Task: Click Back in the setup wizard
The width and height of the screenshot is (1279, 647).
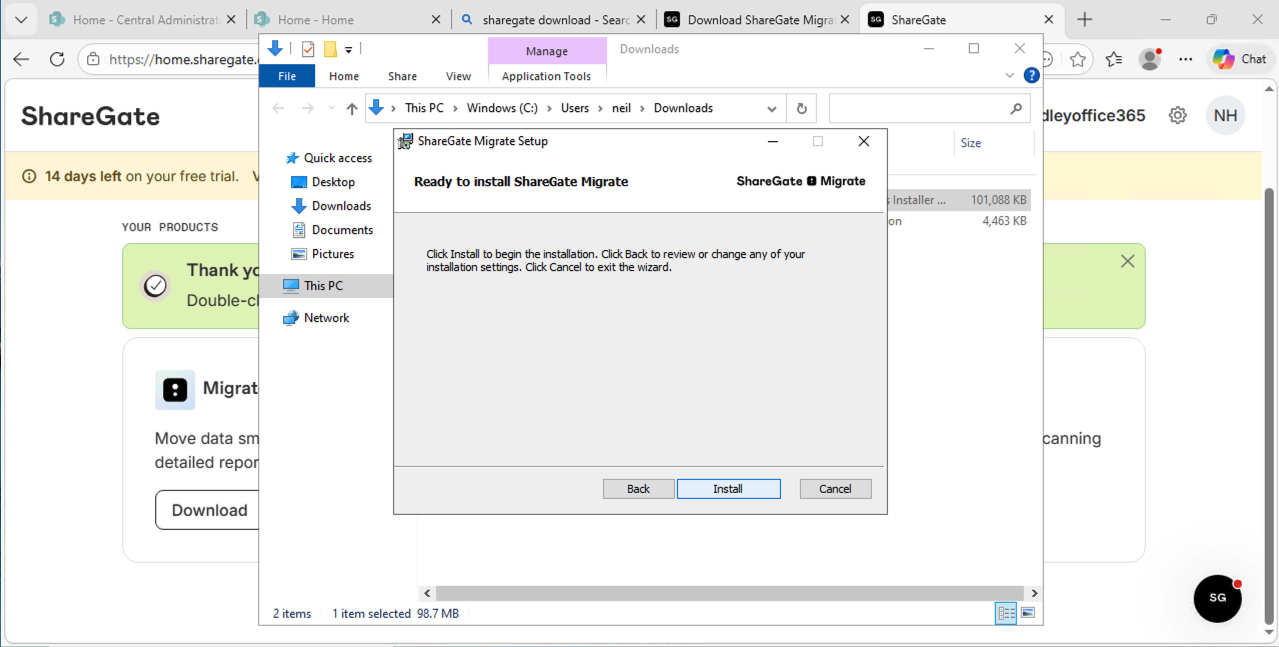Action: pos(638,489)
